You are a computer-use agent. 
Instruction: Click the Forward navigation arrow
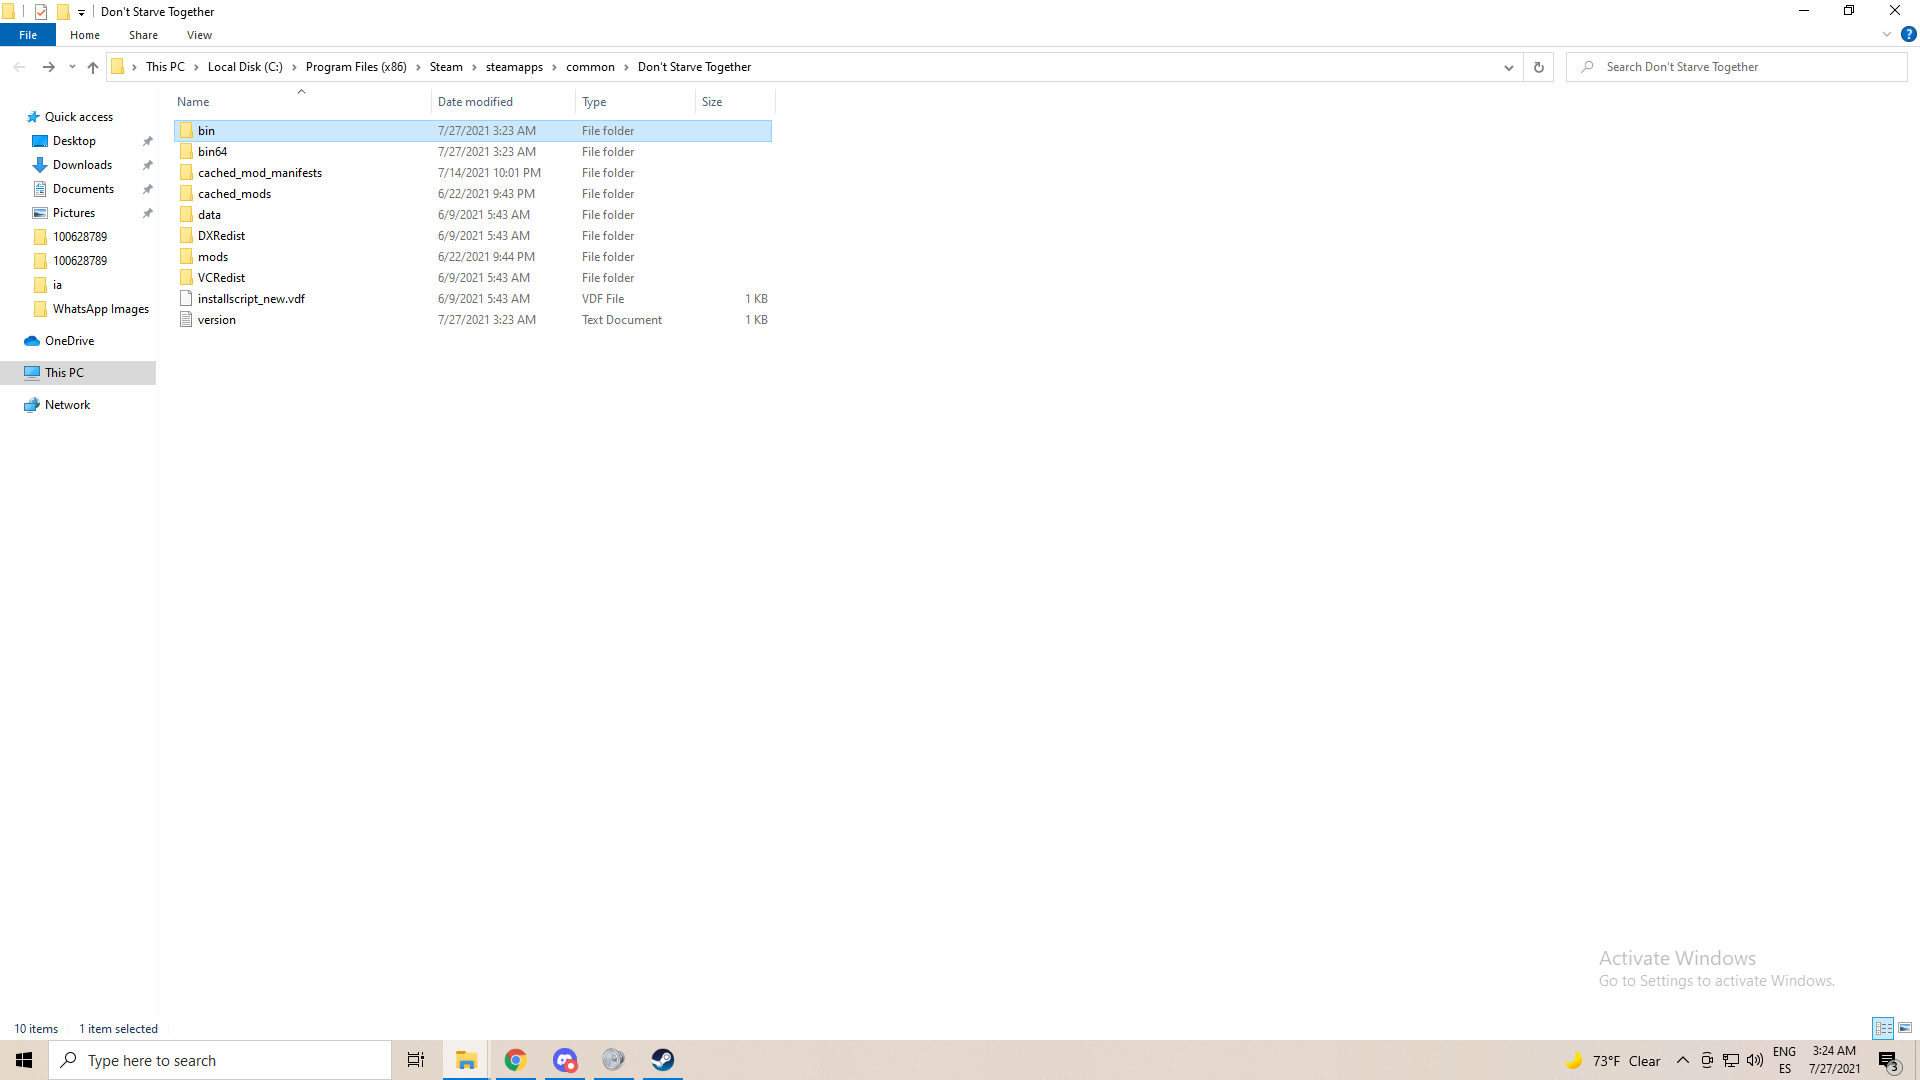pyautogui.click(x=48, y=67)
